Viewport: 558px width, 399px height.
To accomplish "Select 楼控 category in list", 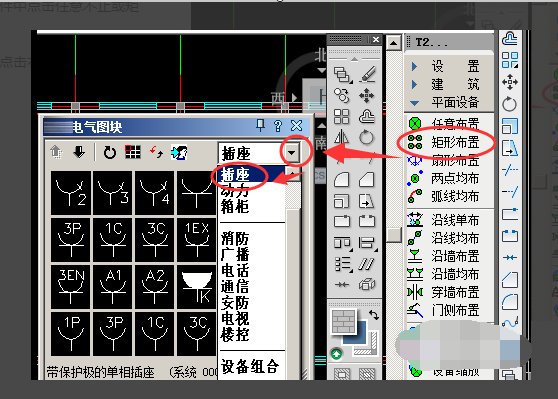I will (235, 334).
